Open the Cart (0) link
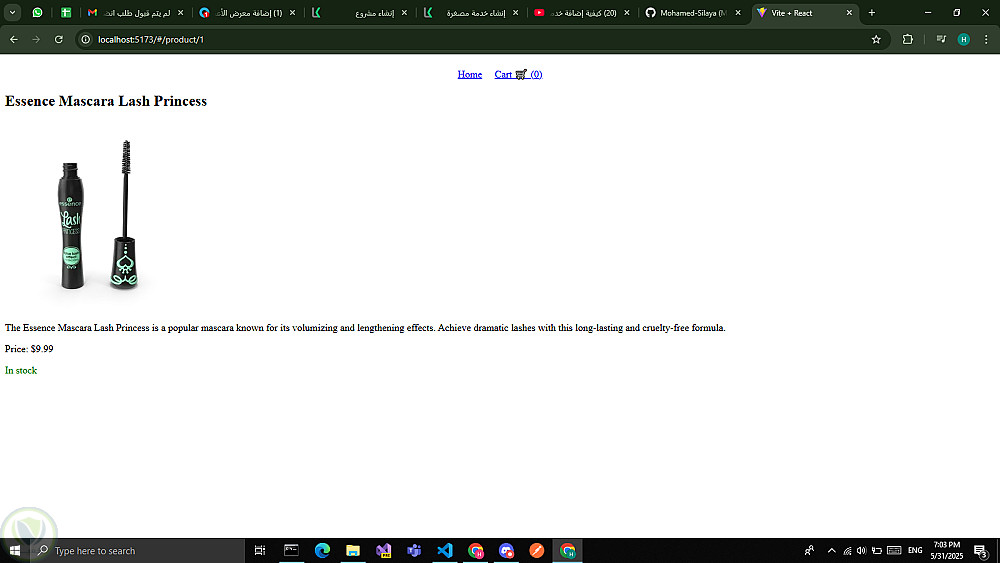This screenshot has width=1000, height=563. point(518,75)
